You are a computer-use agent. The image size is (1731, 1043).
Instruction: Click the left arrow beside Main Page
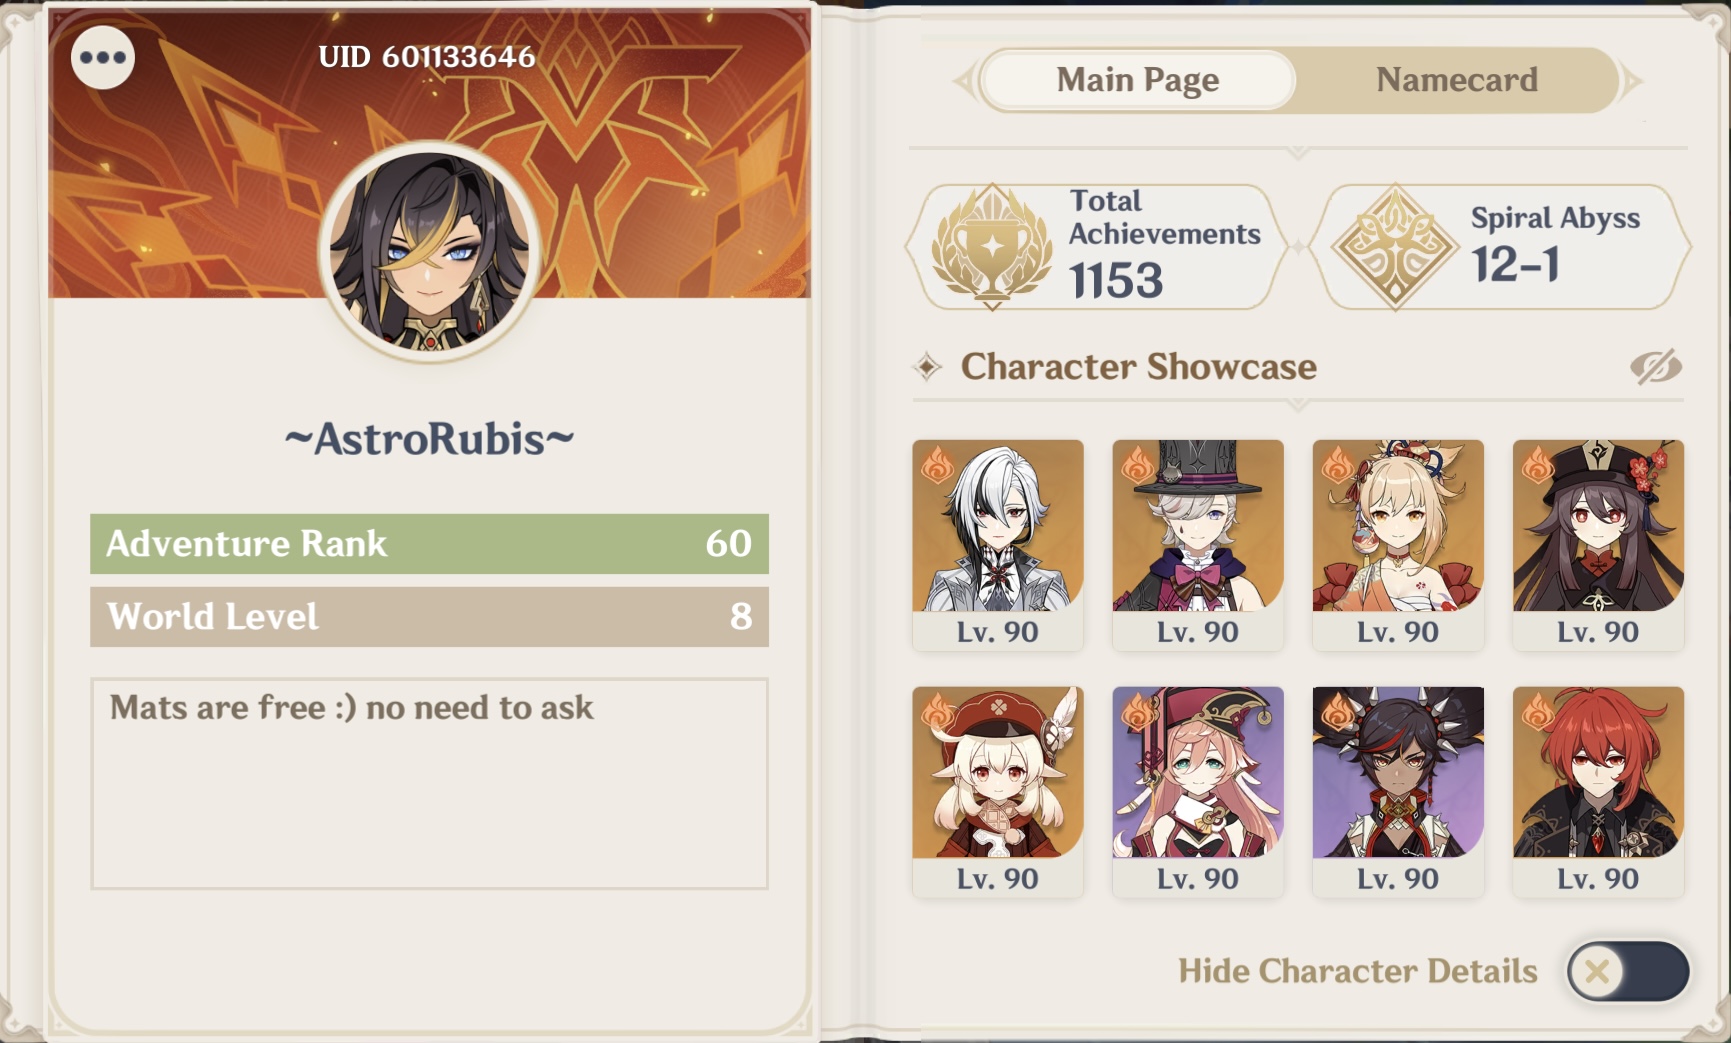tap(964, 81)
